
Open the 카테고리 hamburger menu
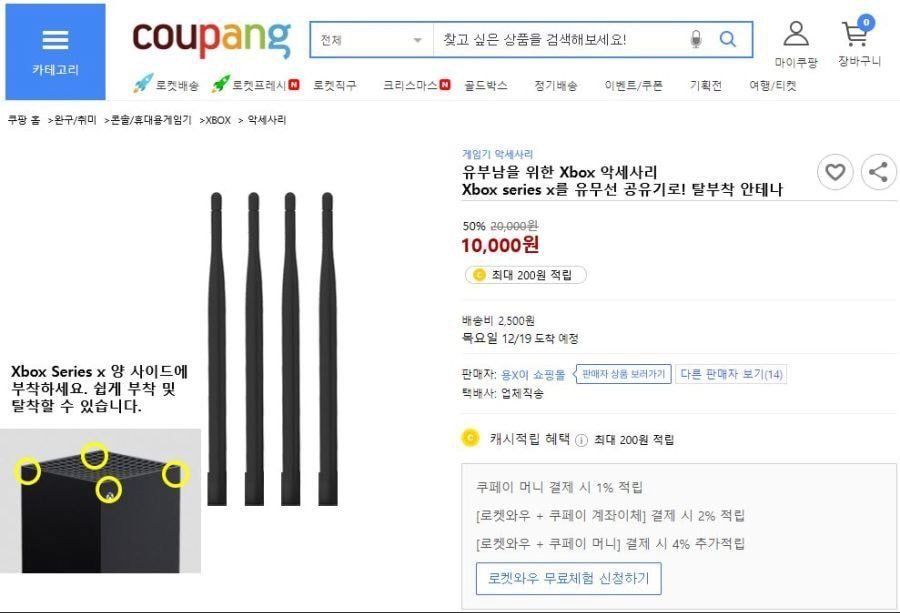pyautogui.click(x=55, y=52)
